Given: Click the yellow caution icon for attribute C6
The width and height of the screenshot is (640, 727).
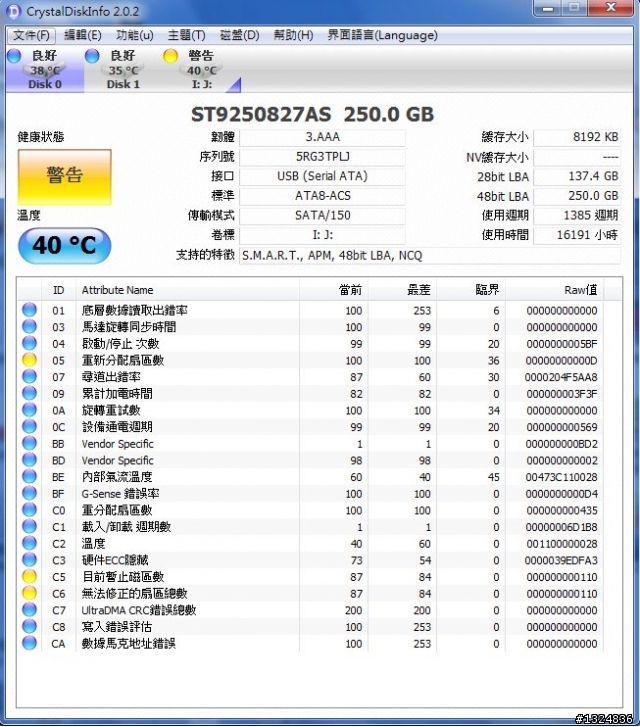Looking at the screenshot, I should click(29, 593).
